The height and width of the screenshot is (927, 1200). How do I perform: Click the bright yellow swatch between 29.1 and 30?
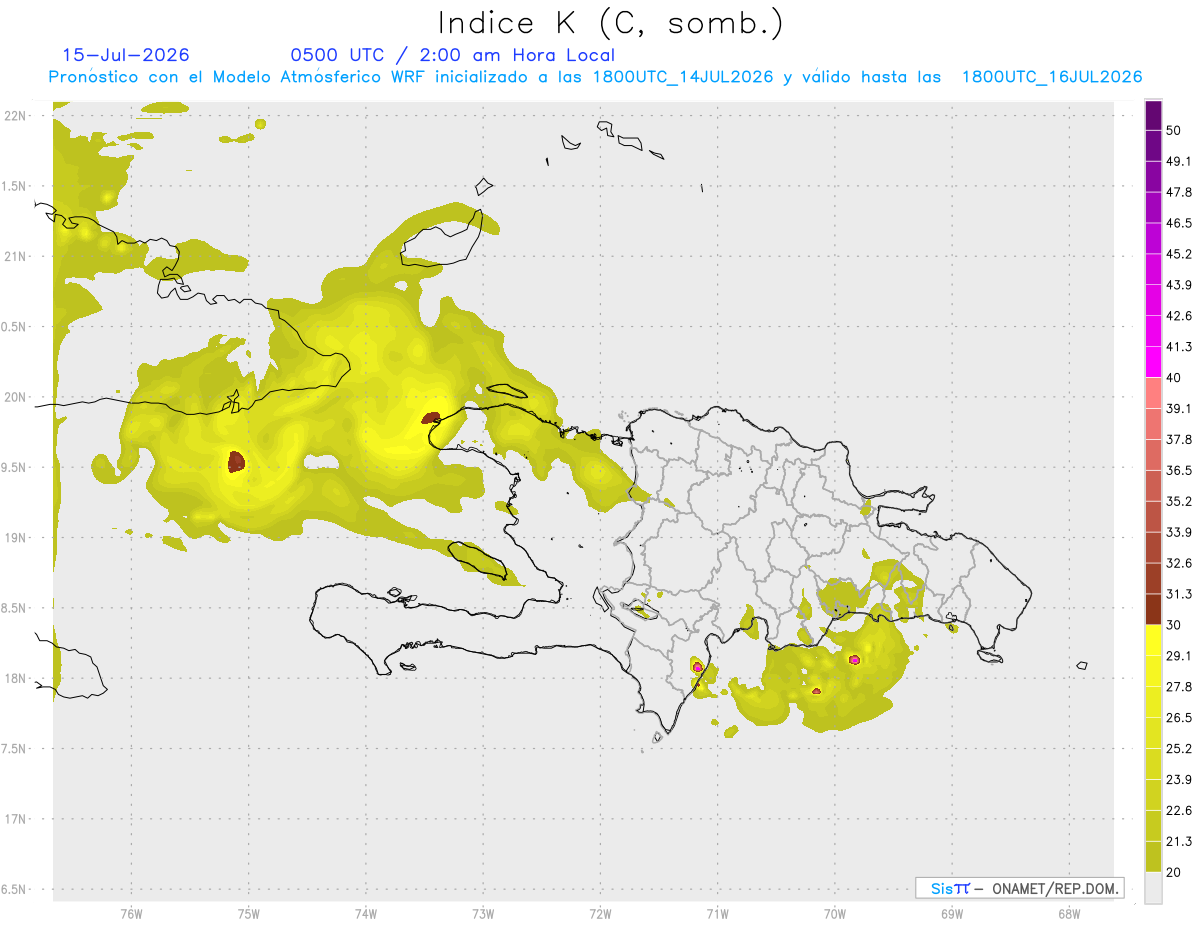pyautogui.click(x=1153, y=640)
